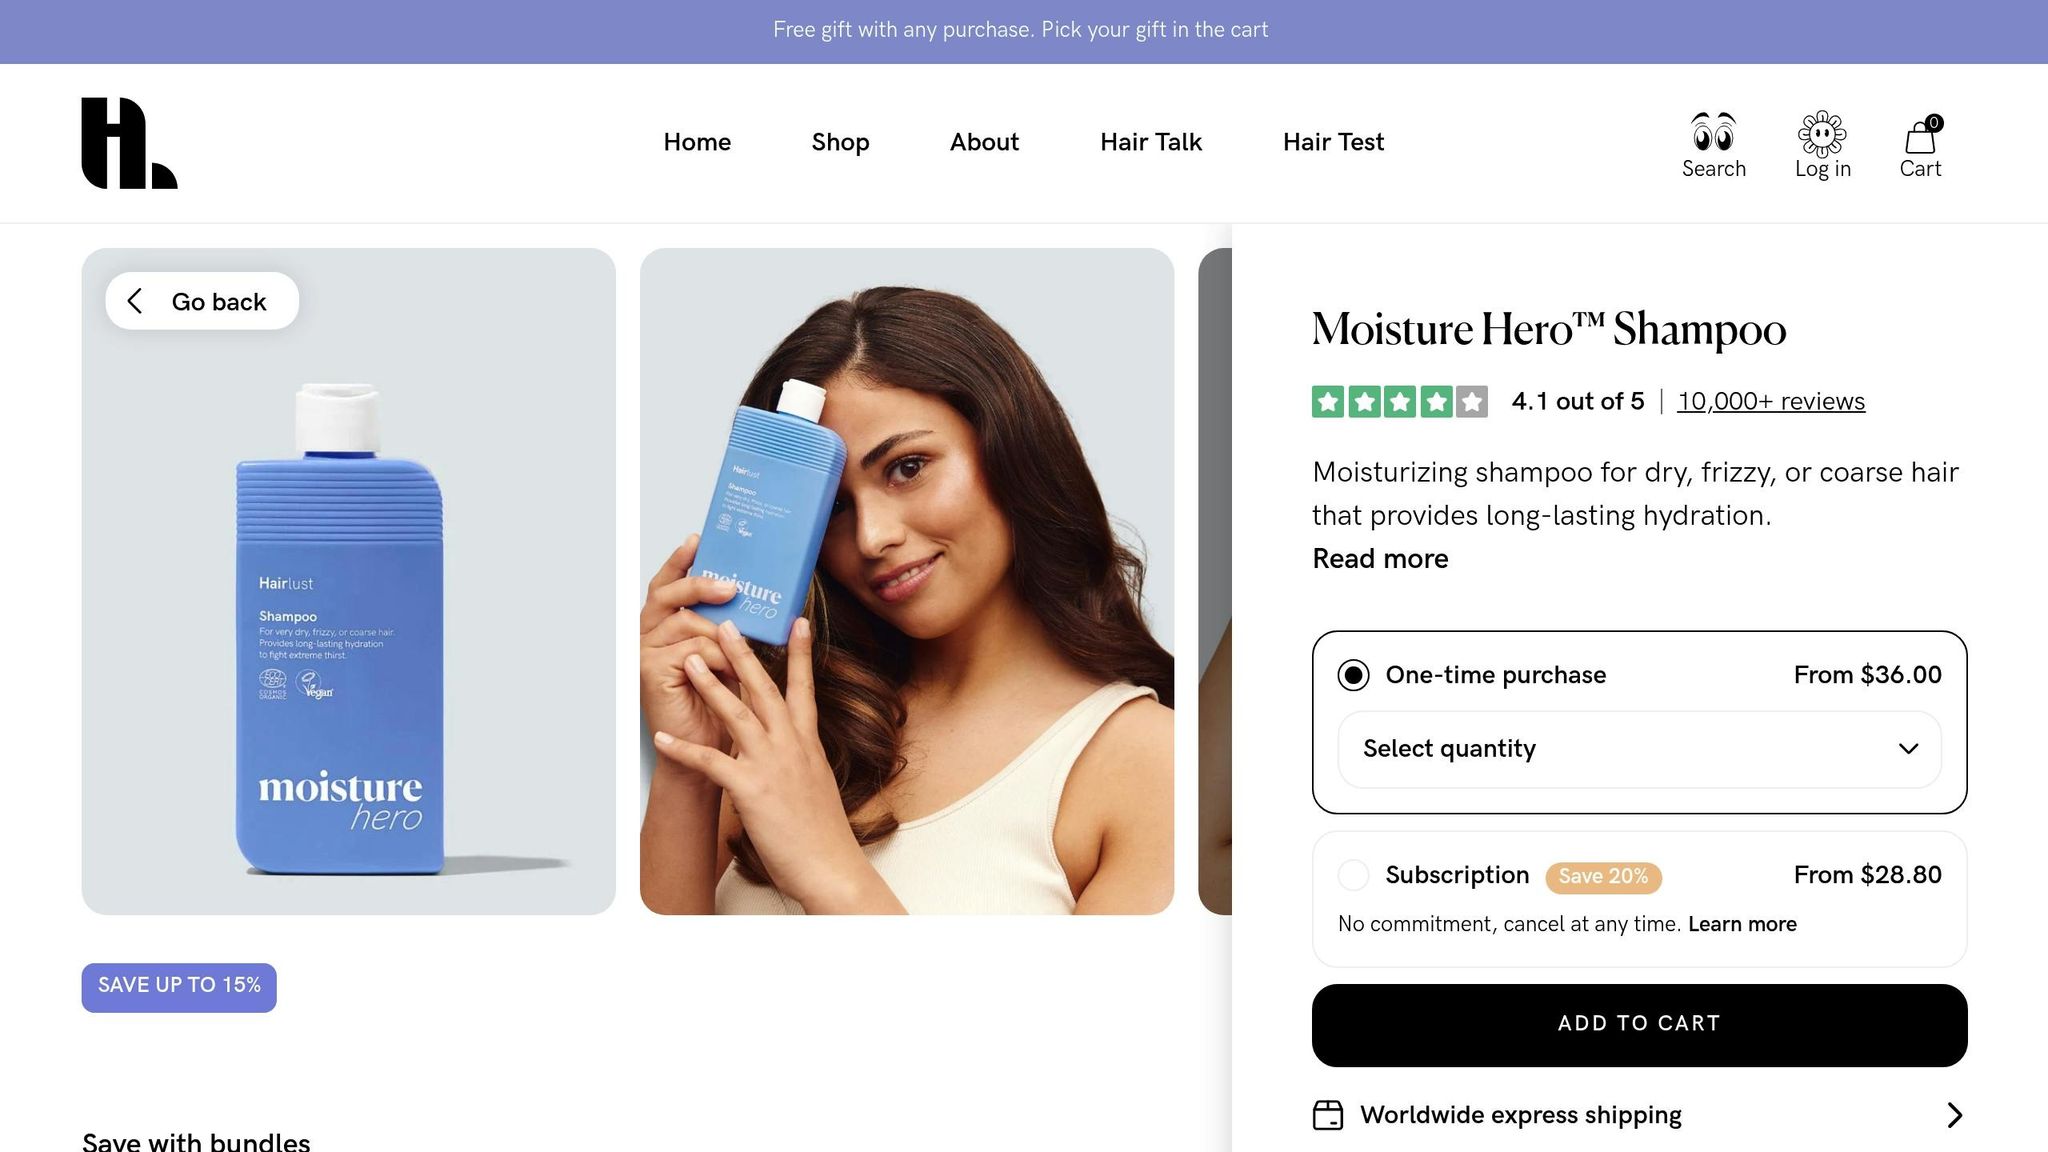This screenshot has width=2048, height=1152.
Task: Go to Hair Talk in navigation
Action: (x=1151, y=142)
